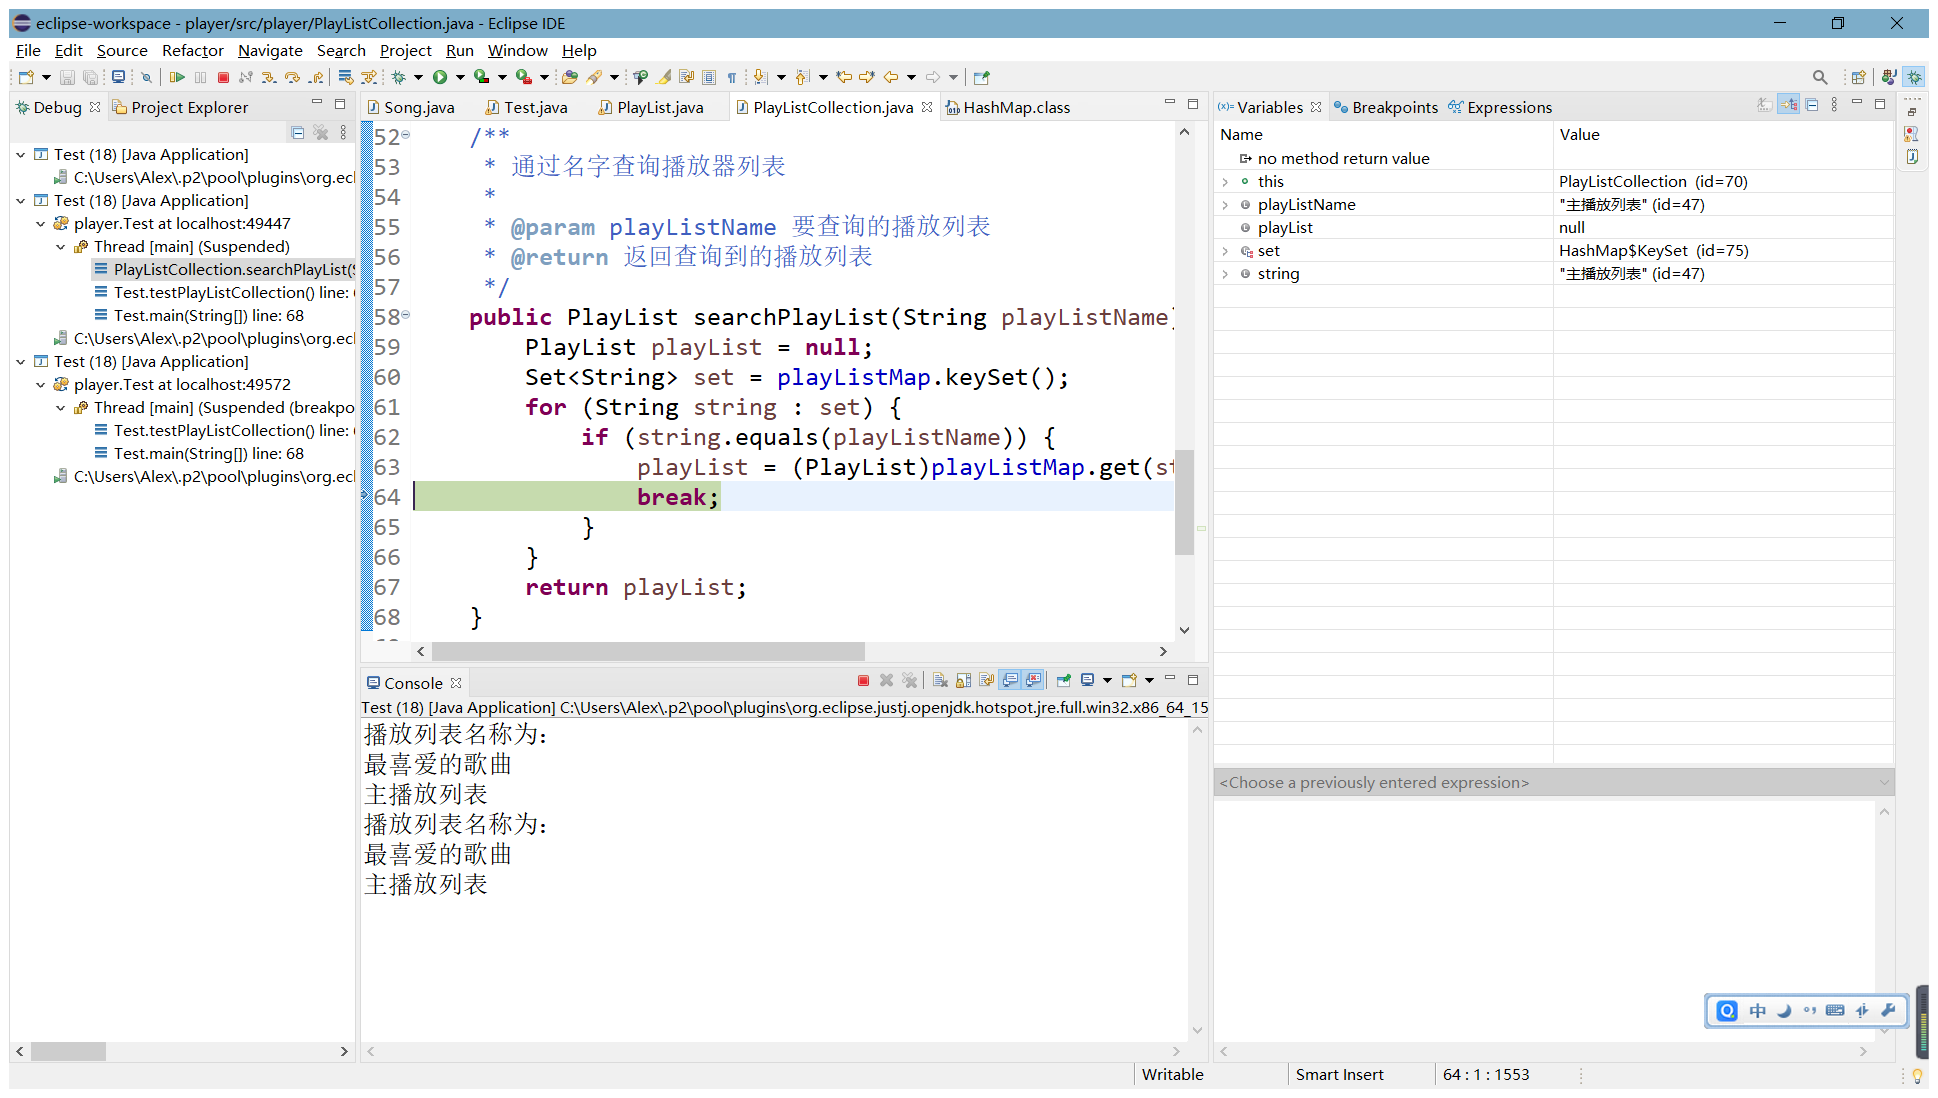Click the Terminate red square in main toolbar
The width and height of the screenshot is (1938, 1098).
223,77
